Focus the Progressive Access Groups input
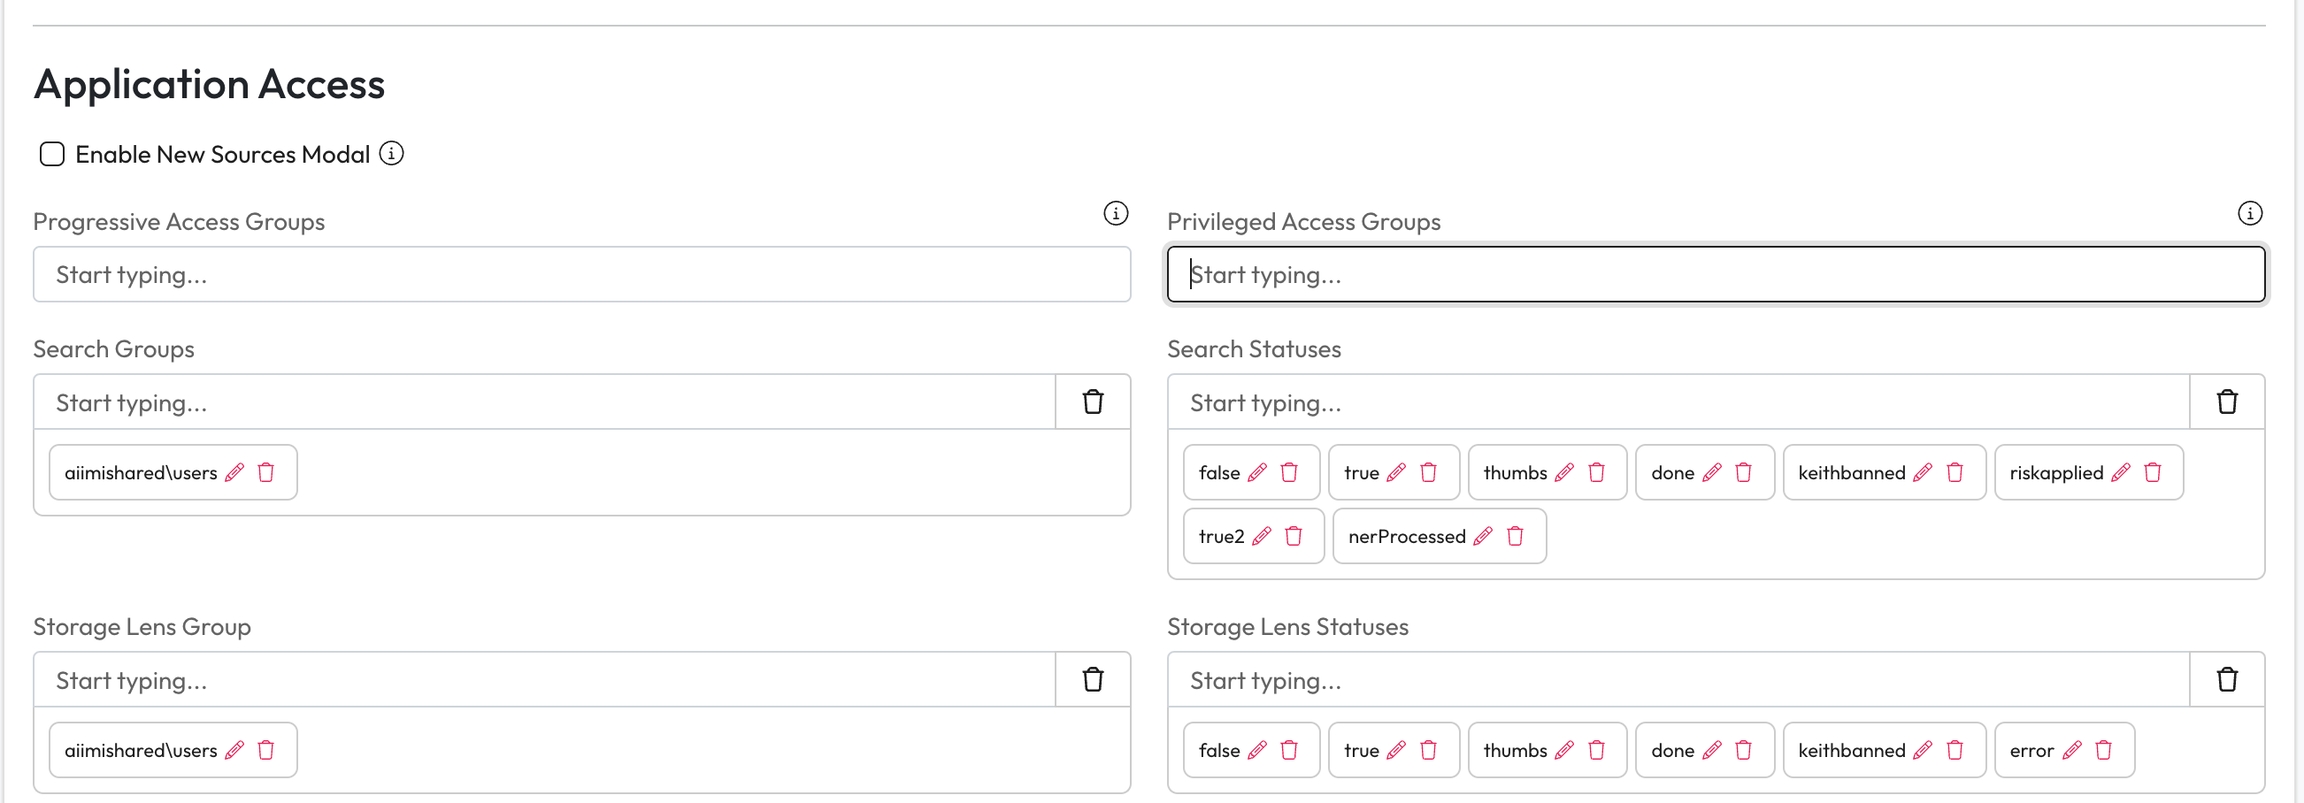 coord(581,275)
